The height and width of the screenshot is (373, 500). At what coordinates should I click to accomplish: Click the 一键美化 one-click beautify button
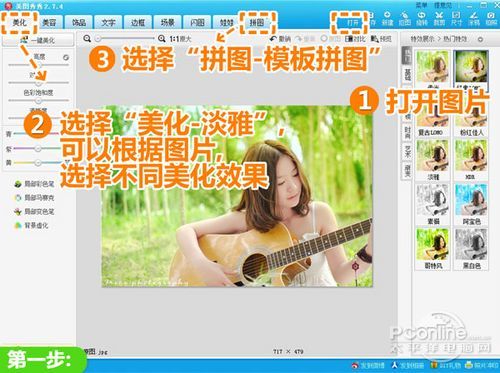pyautogui.click(x=38, y=40)
